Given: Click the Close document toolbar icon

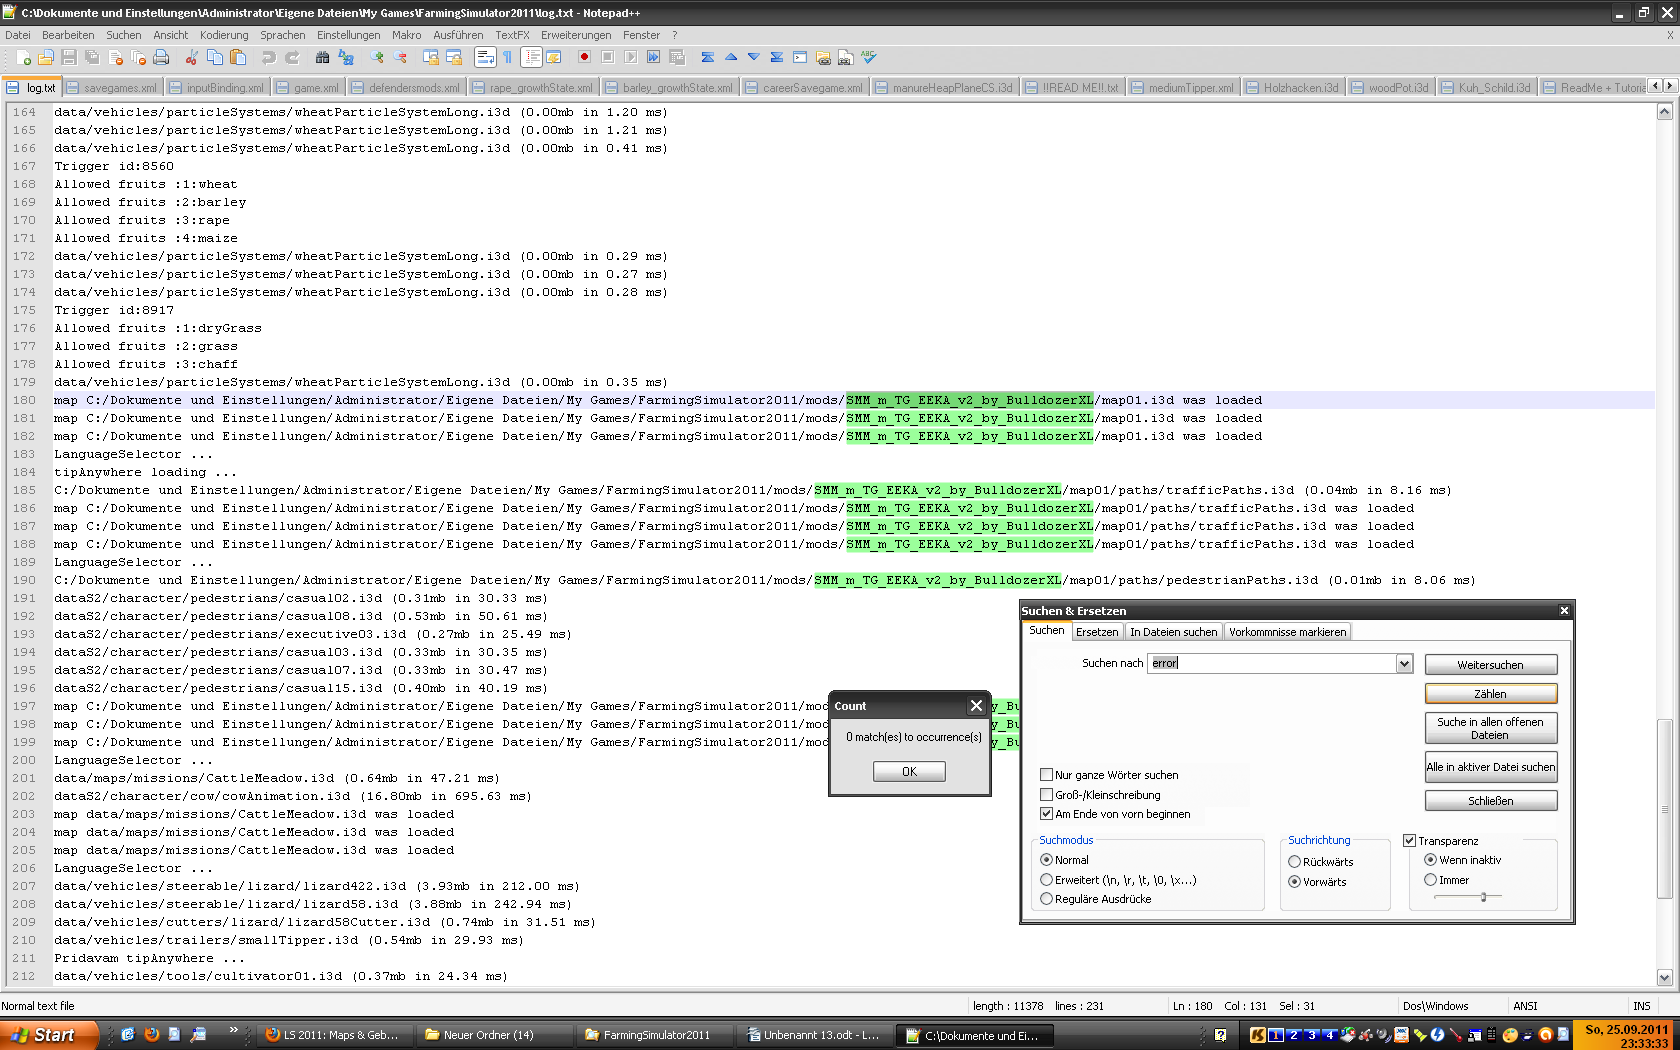Looking at the screenshot, I should [115, 58].
